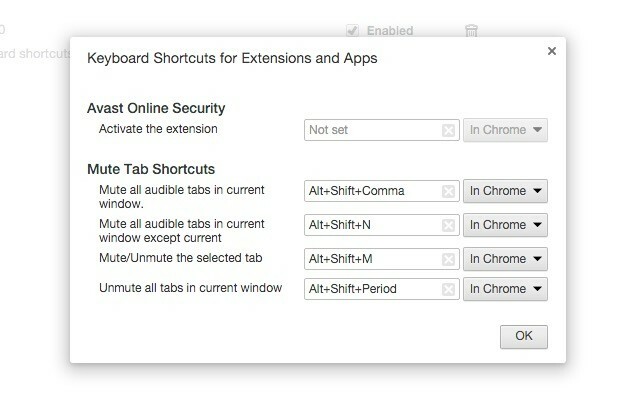Clear the Avast Not set shortcut field
Viewport: 640px width, 400px height.
448,130
